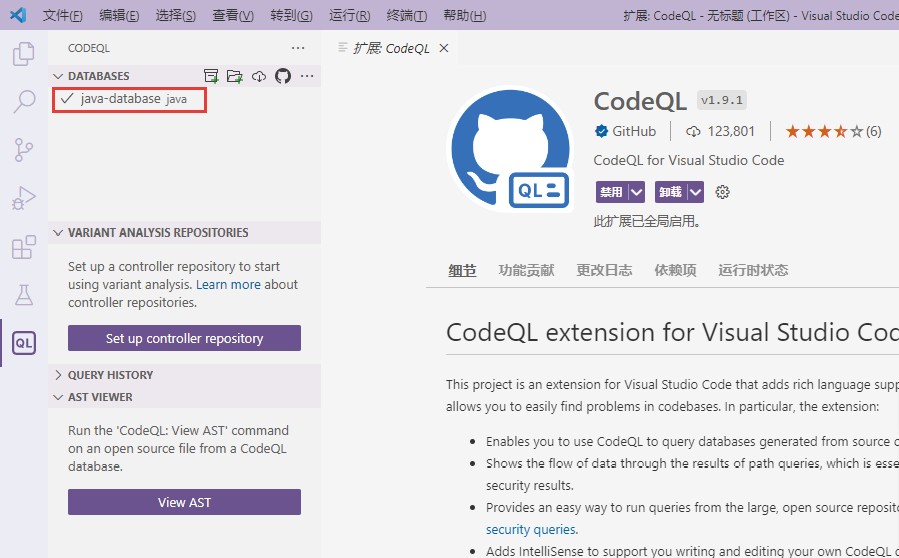Collapse the AST VIEWER section
Image resolution: width=899 pixels, height=558 pixels.
point(58,397)
